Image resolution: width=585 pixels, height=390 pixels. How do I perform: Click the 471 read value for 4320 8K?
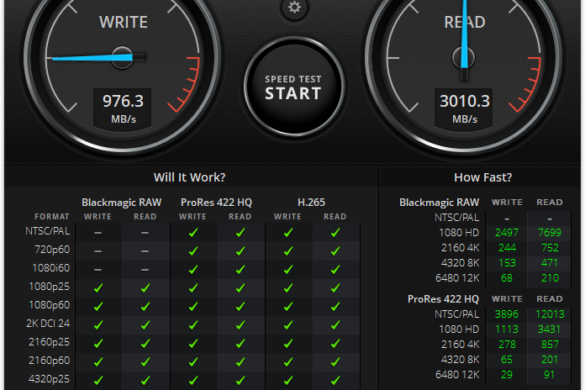point(550,263)
